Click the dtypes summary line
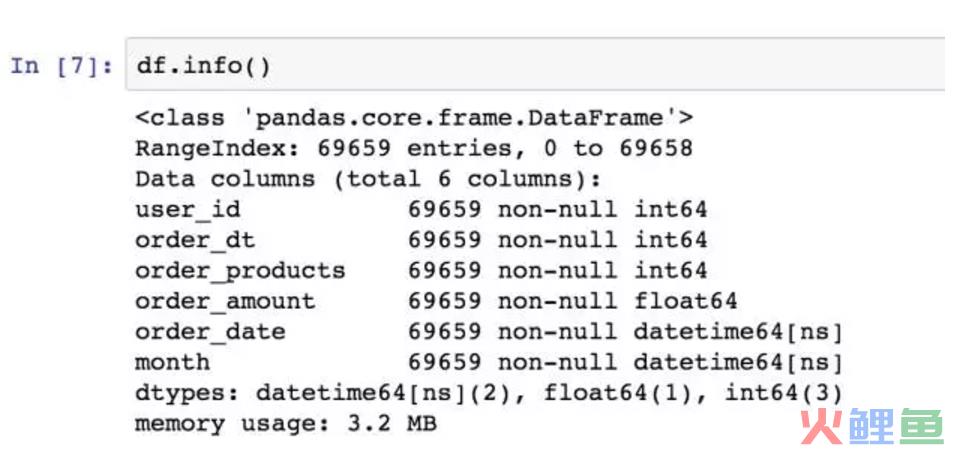The image size is (968, 450). pyautogui.click(x=489, y=393)
